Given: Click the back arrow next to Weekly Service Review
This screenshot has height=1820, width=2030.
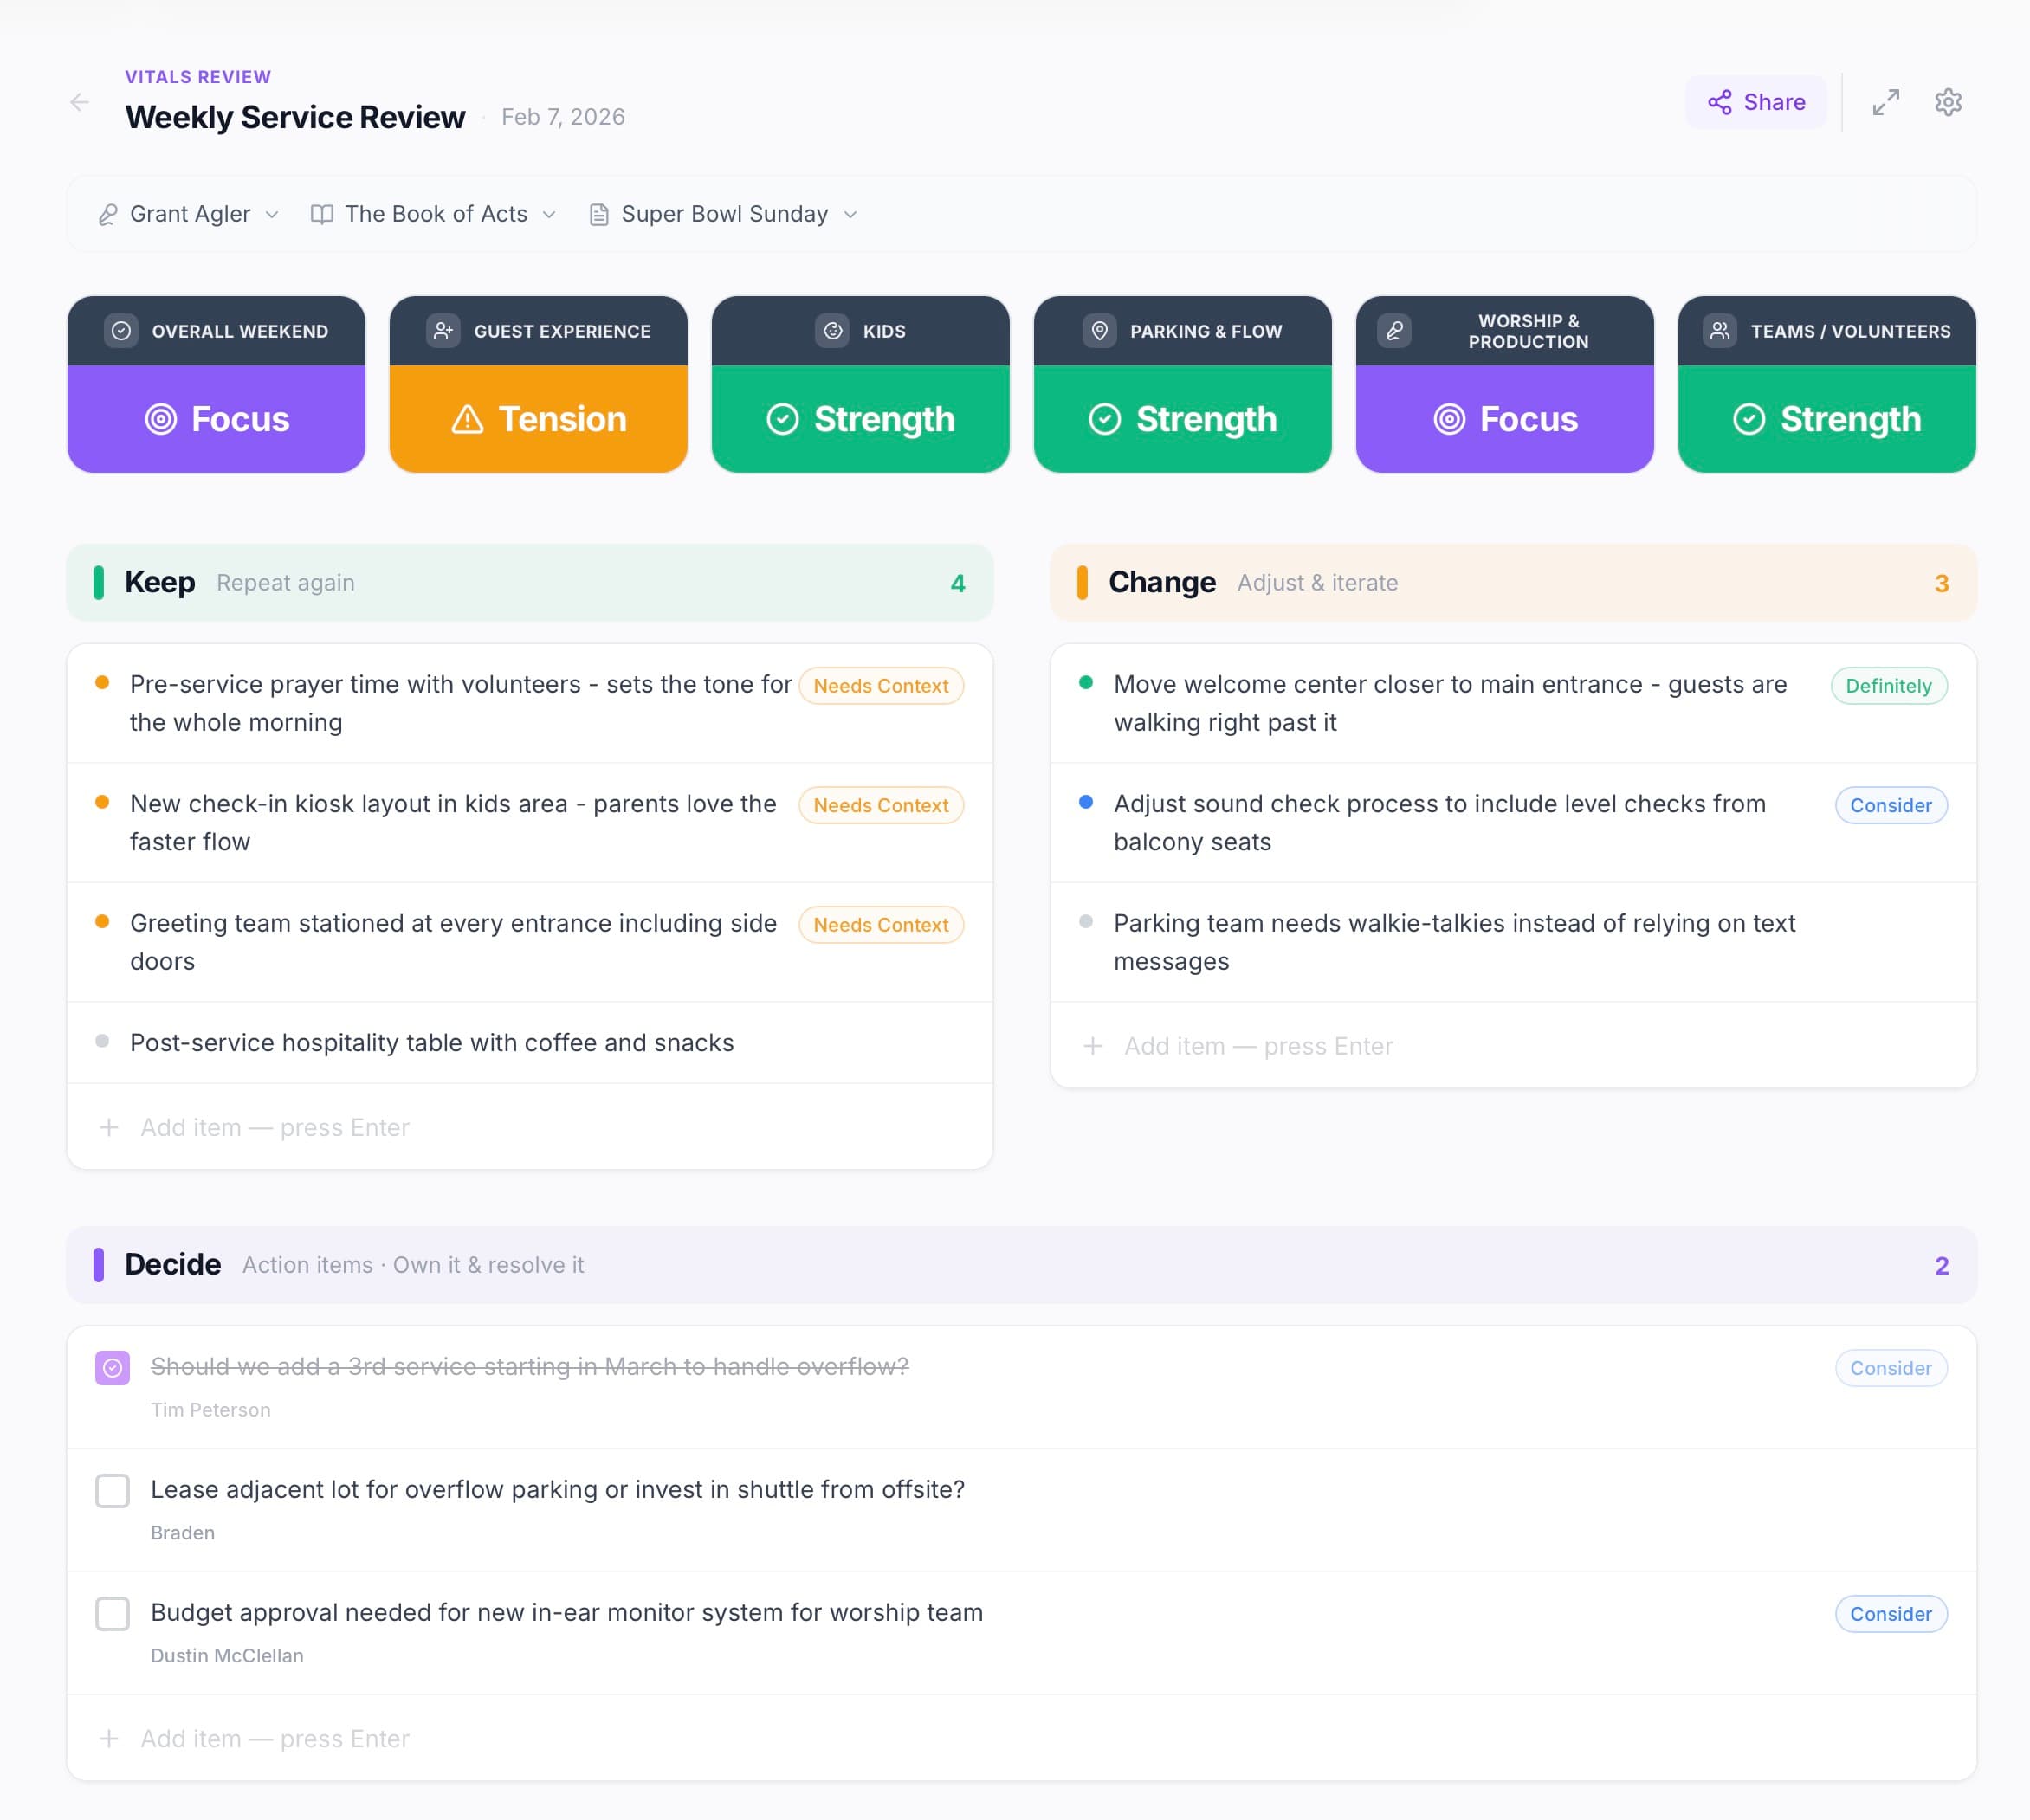Looking at the screenshot, I should (x=81, y=102).
